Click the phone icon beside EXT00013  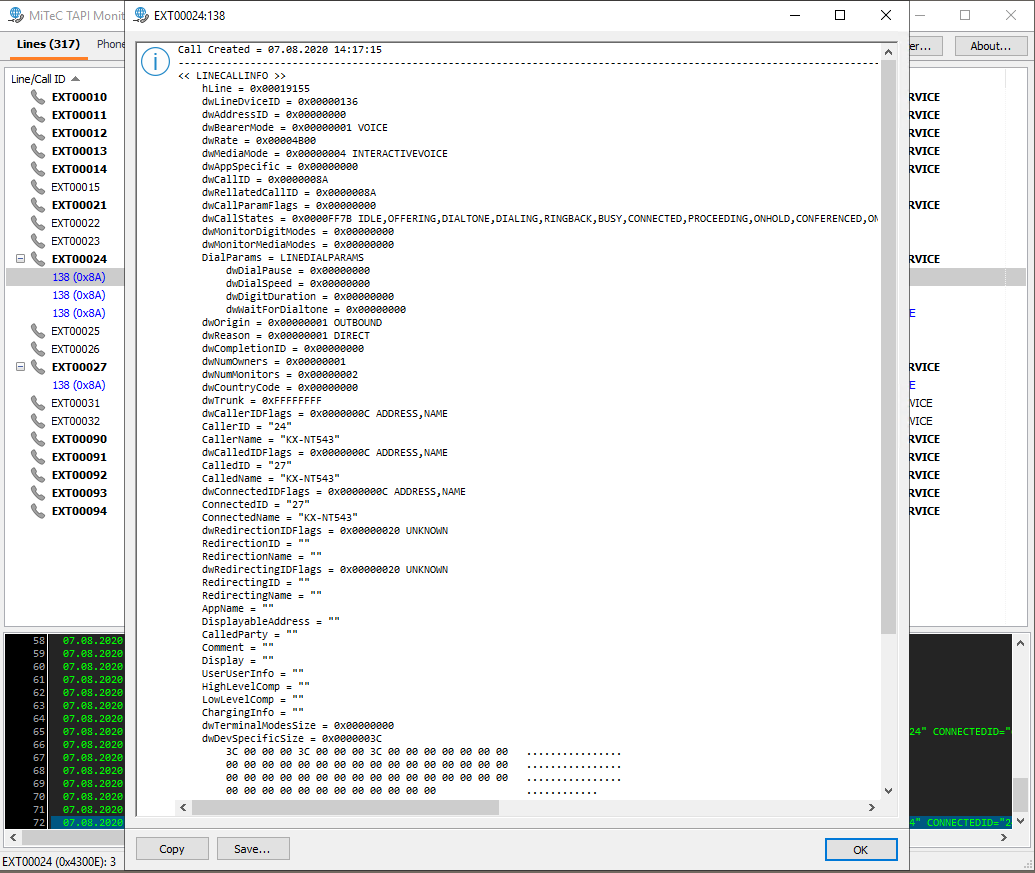point(38,151)
